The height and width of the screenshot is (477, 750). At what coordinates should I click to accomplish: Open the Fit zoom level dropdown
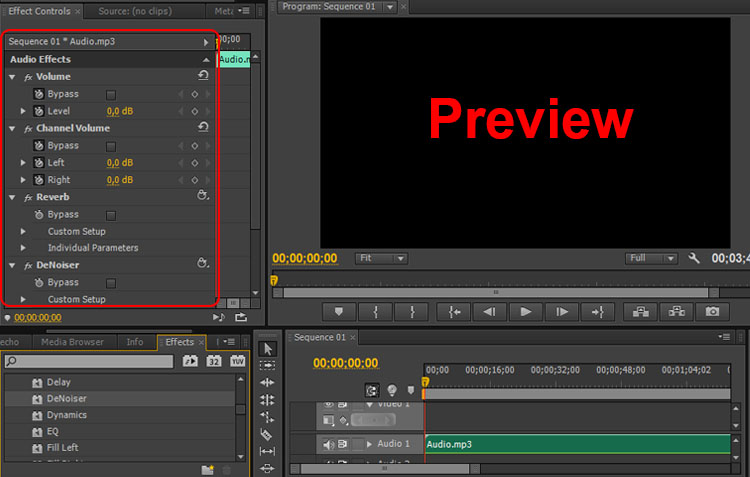coord(381,258)
